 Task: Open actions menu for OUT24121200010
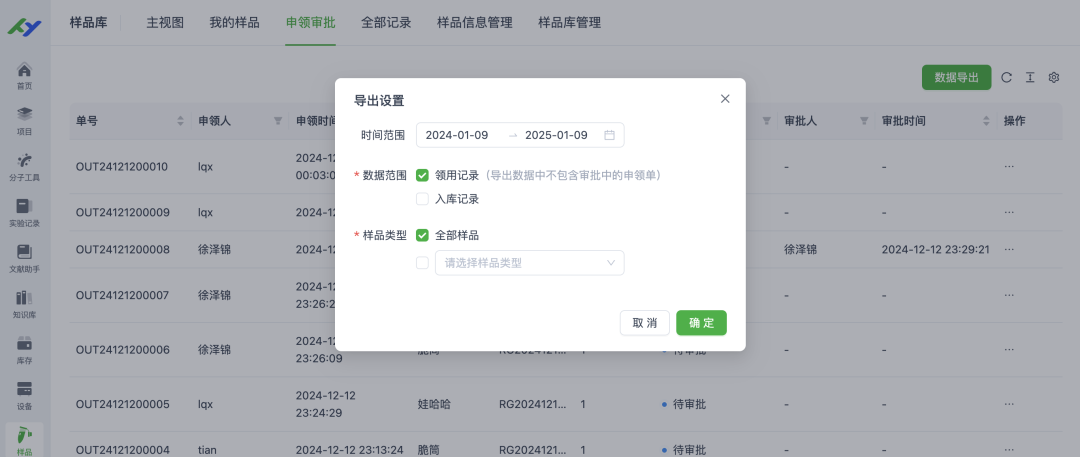pyautogui.click(x=1009, y=167)
